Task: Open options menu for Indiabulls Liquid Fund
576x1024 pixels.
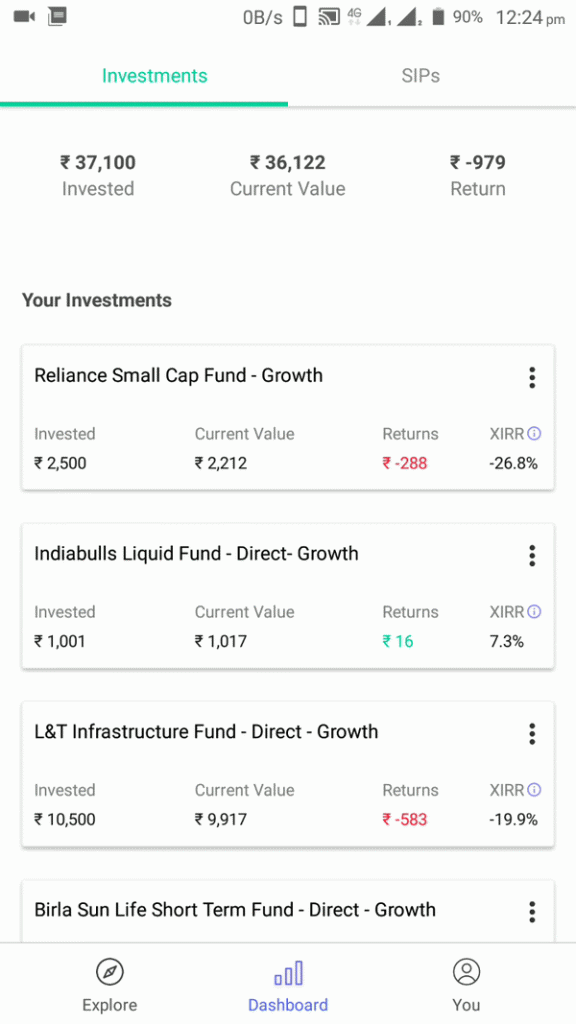Action: (x=532, y=556)
